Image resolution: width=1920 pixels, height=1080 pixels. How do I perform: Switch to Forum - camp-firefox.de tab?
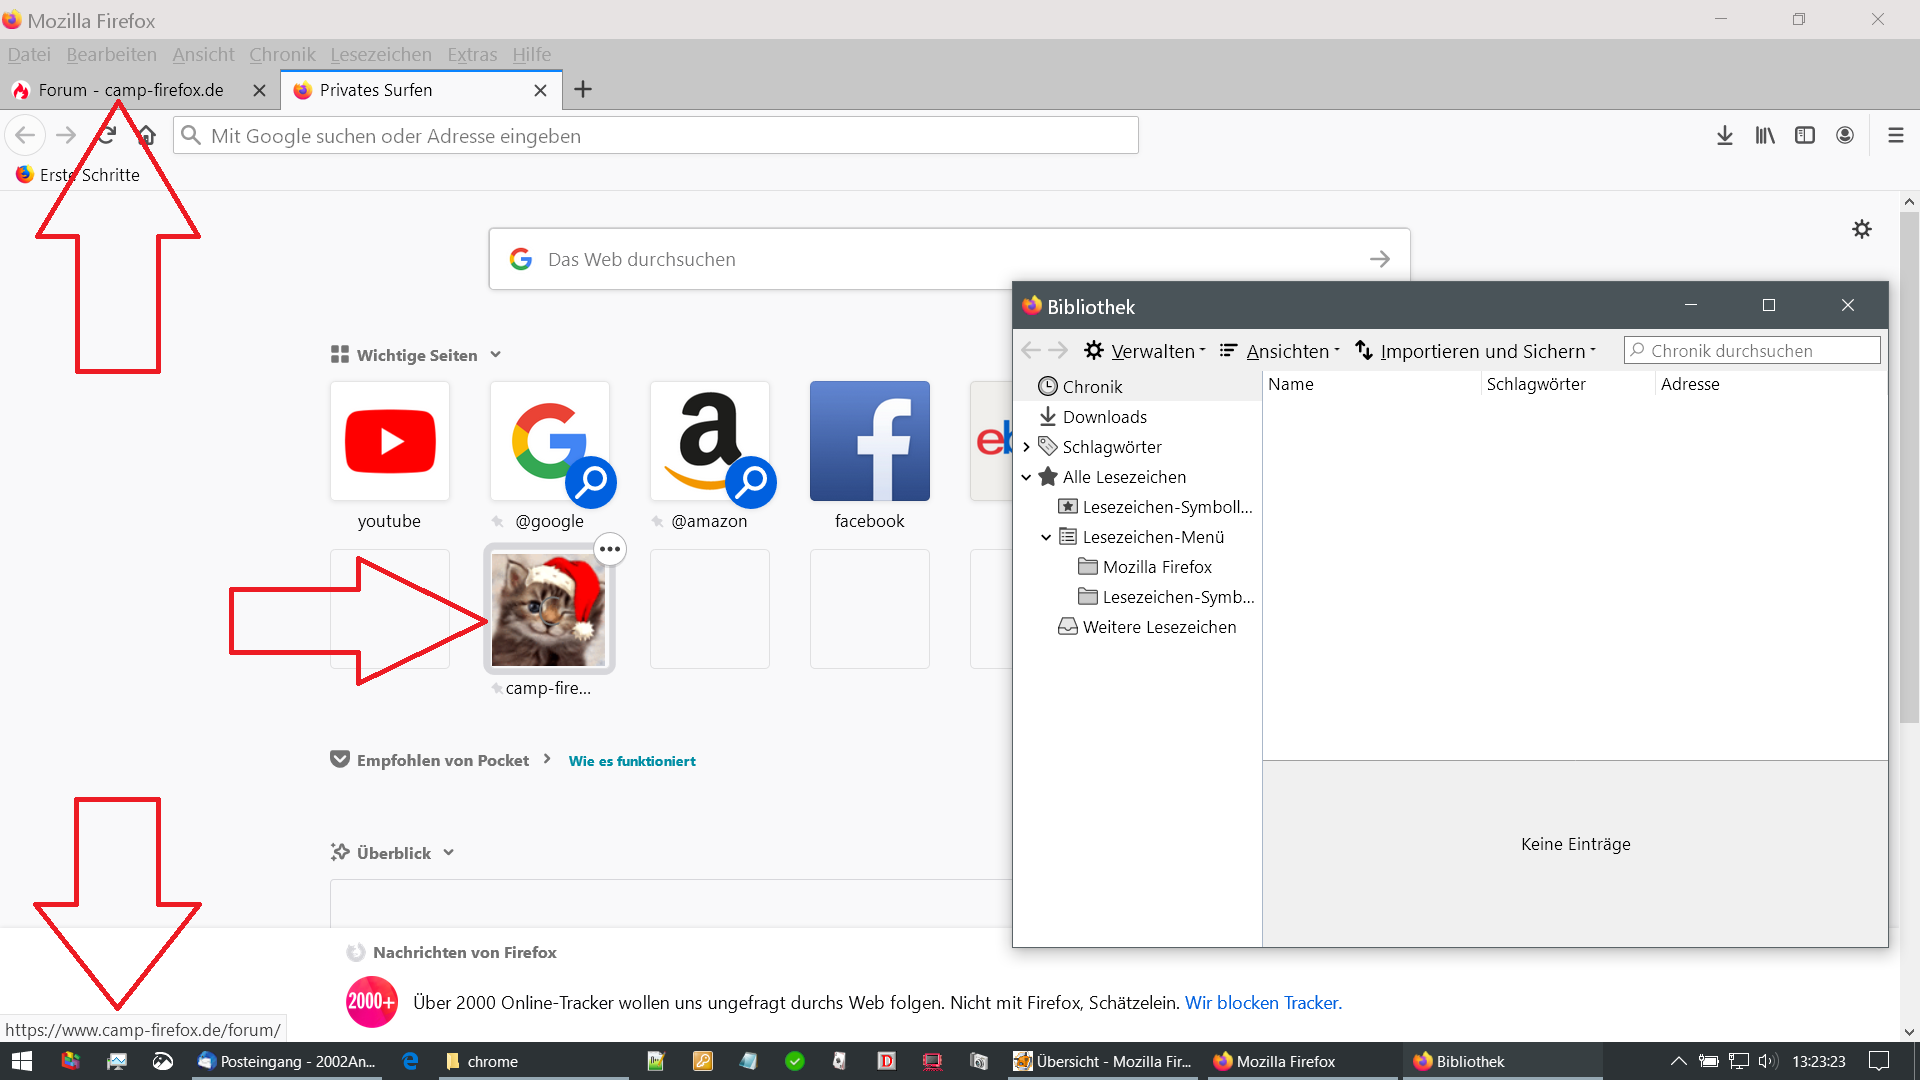click(x=130, y=90)
